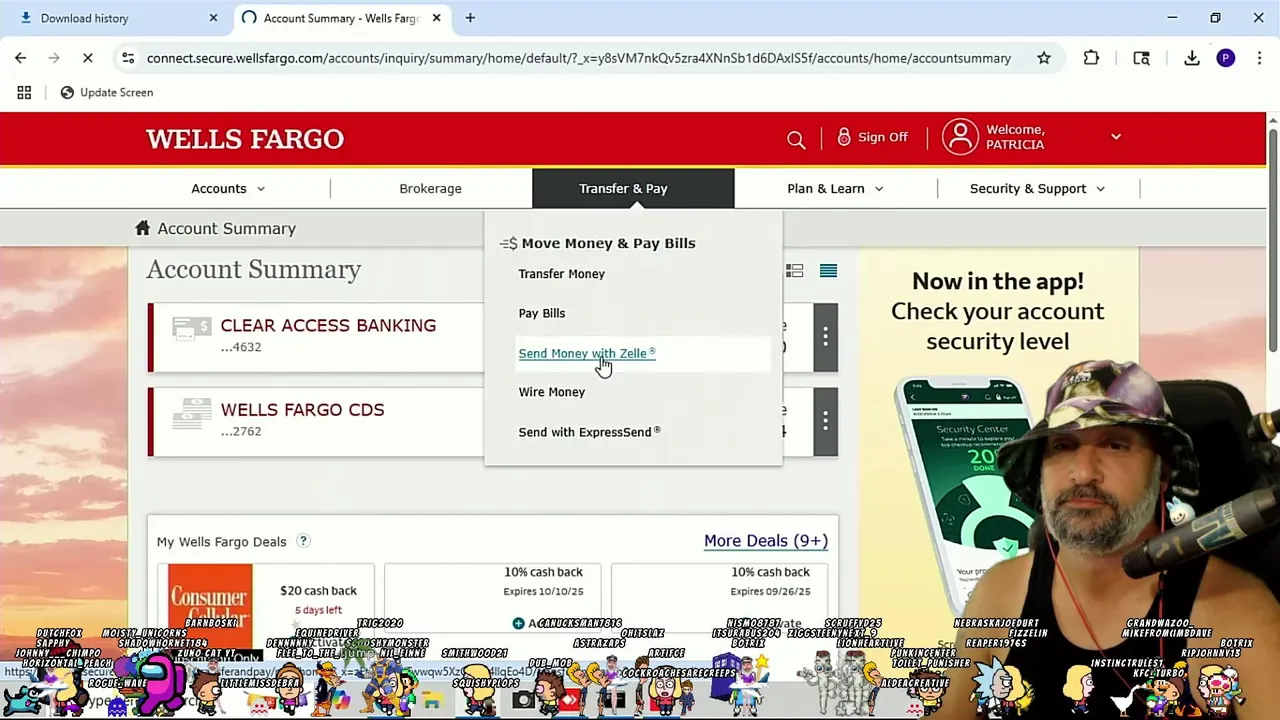Image resolution: width=1280 pixels, height=720 pixels.
Task: Open three-dot menu for Wells Fargo CDs
Action: tap(825, 421)
